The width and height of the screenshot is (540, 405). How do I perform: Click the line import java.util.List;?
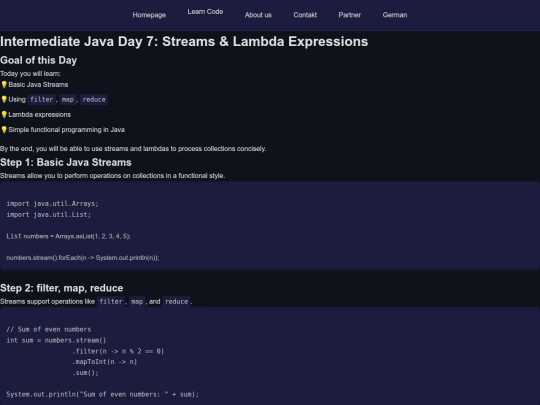coord(49,215)
